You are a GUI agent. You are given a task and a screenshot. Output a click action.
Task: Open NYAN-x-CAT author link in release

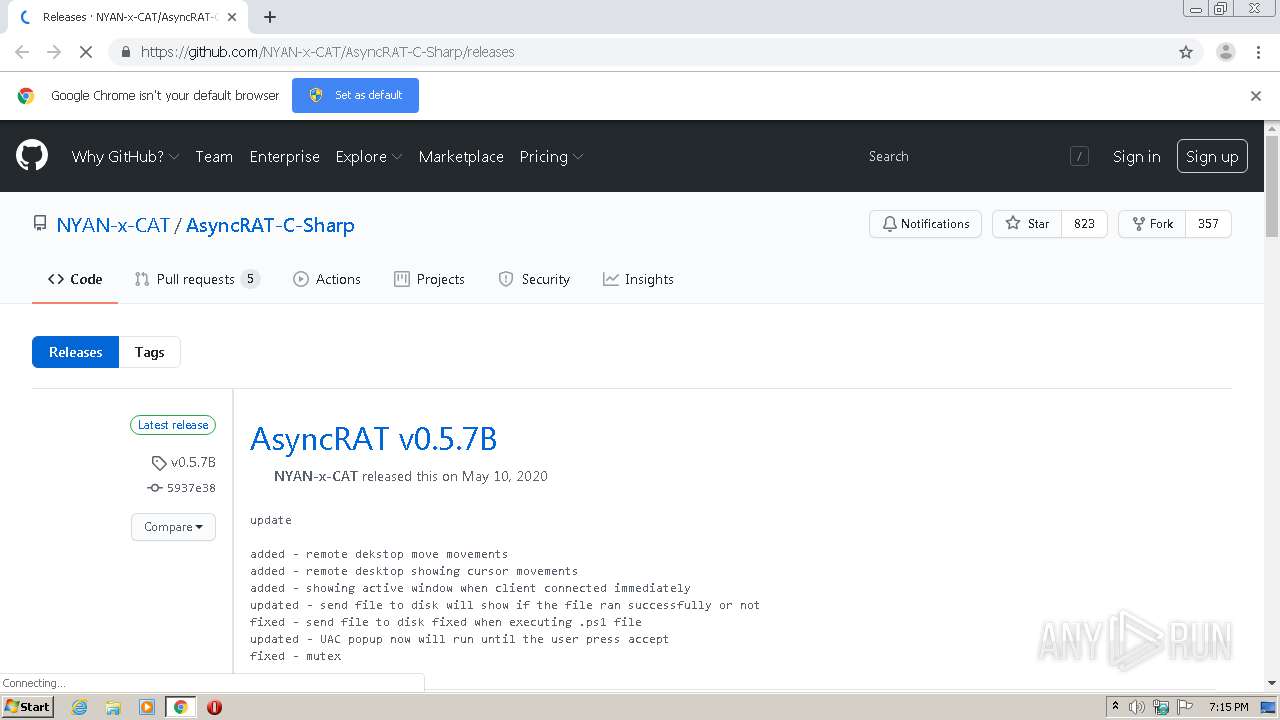pos(316,476)
